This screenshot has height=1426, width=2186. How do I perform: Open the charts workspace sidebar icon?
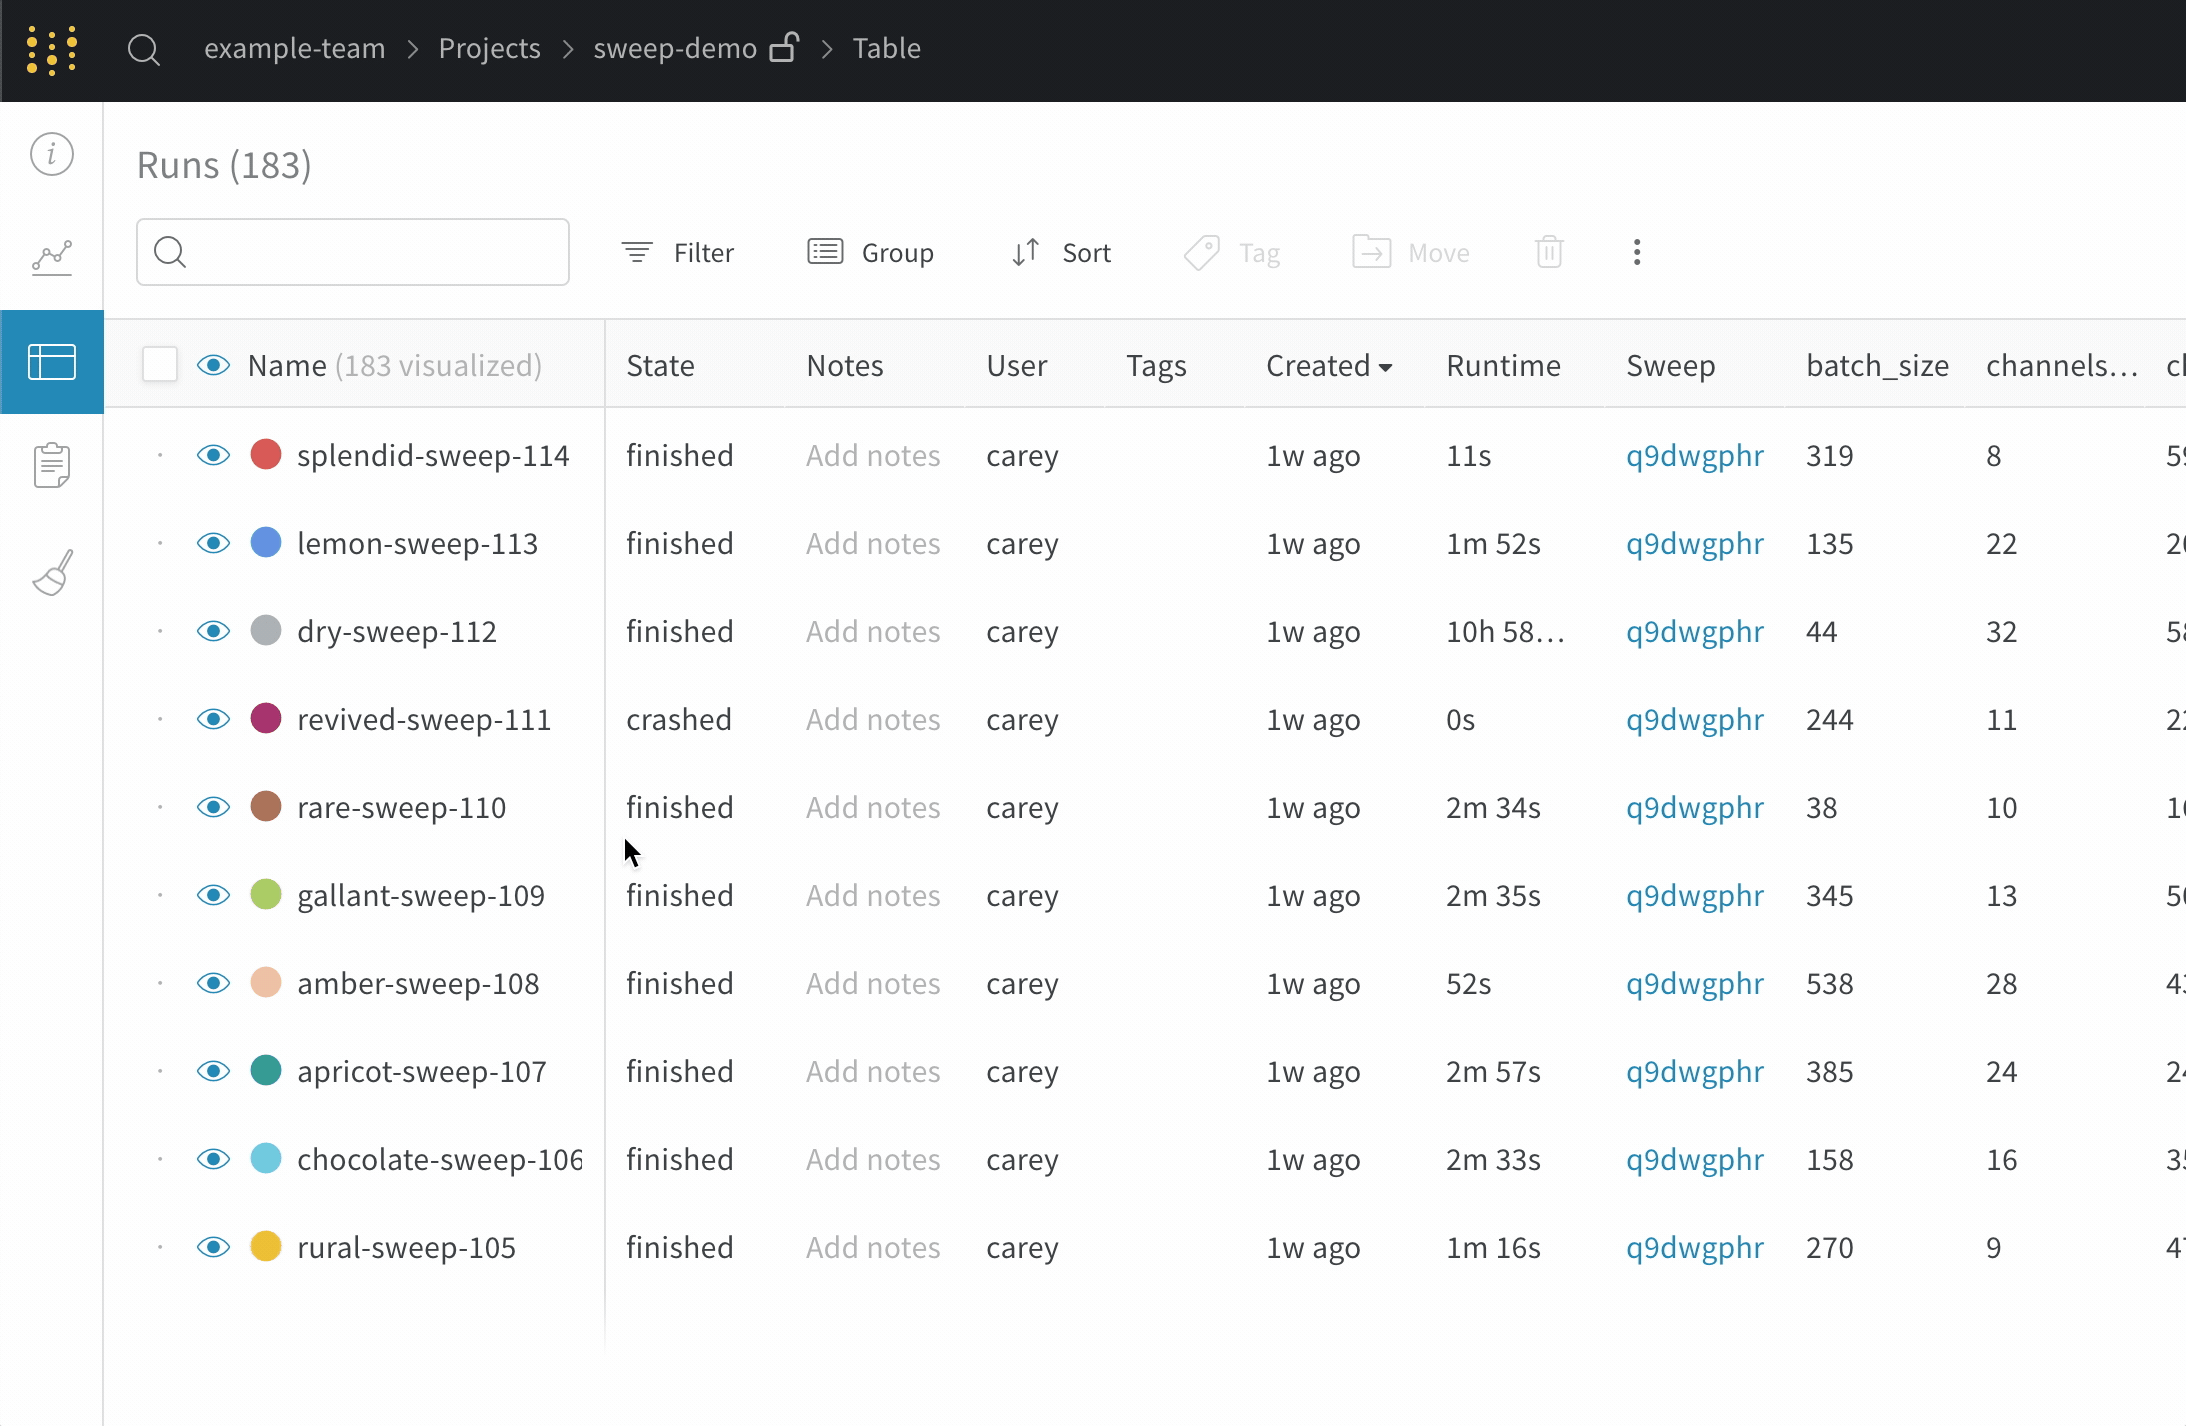[52, 258]
